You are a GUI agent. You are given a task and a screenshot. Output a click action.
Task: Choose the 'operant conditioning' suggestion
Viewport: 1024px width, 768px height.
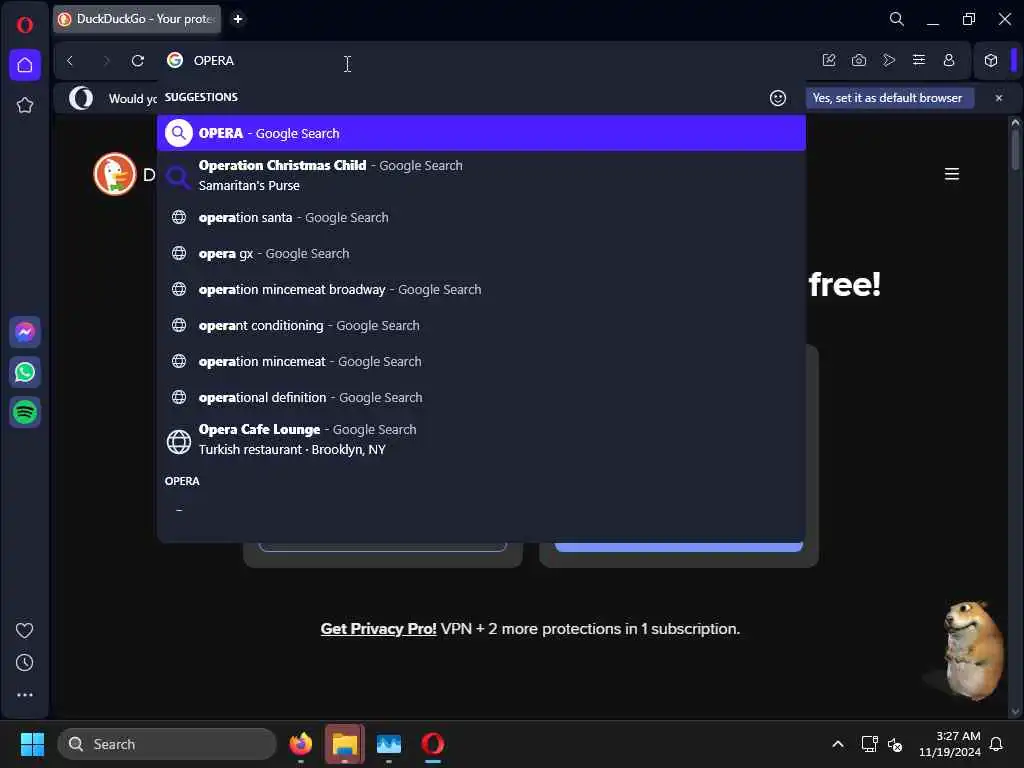[481, 325]
